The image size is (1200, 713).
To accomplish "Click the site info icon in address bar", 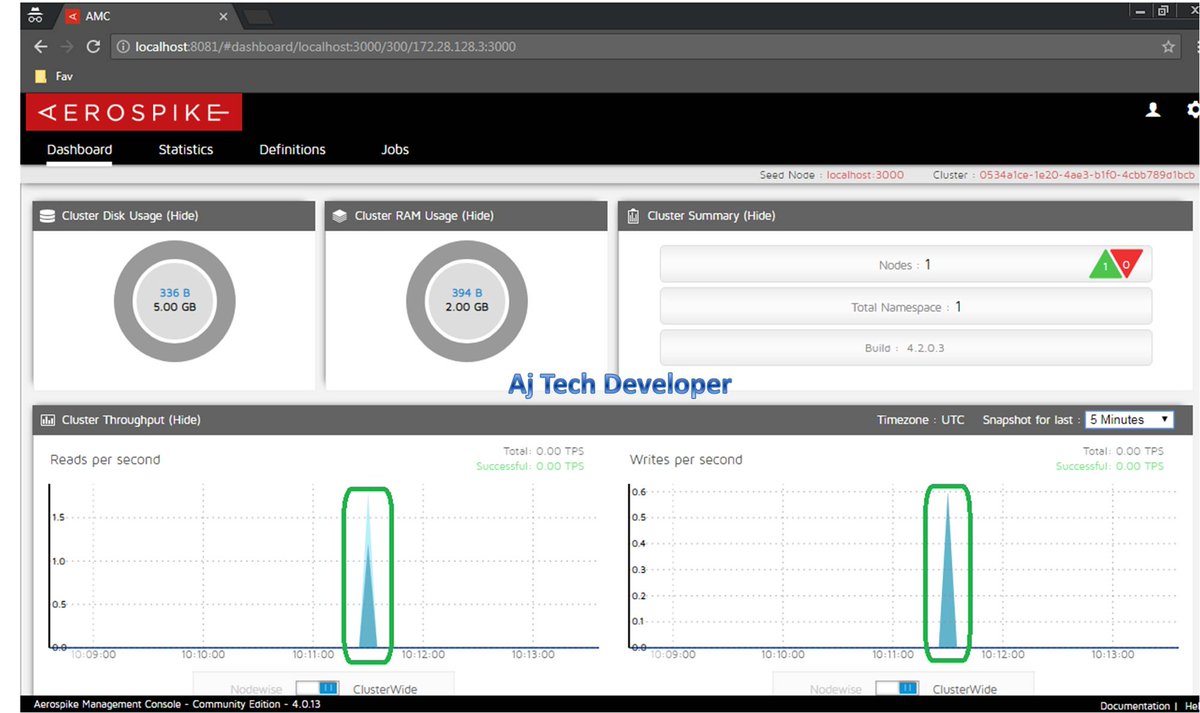I will (122, 47).
